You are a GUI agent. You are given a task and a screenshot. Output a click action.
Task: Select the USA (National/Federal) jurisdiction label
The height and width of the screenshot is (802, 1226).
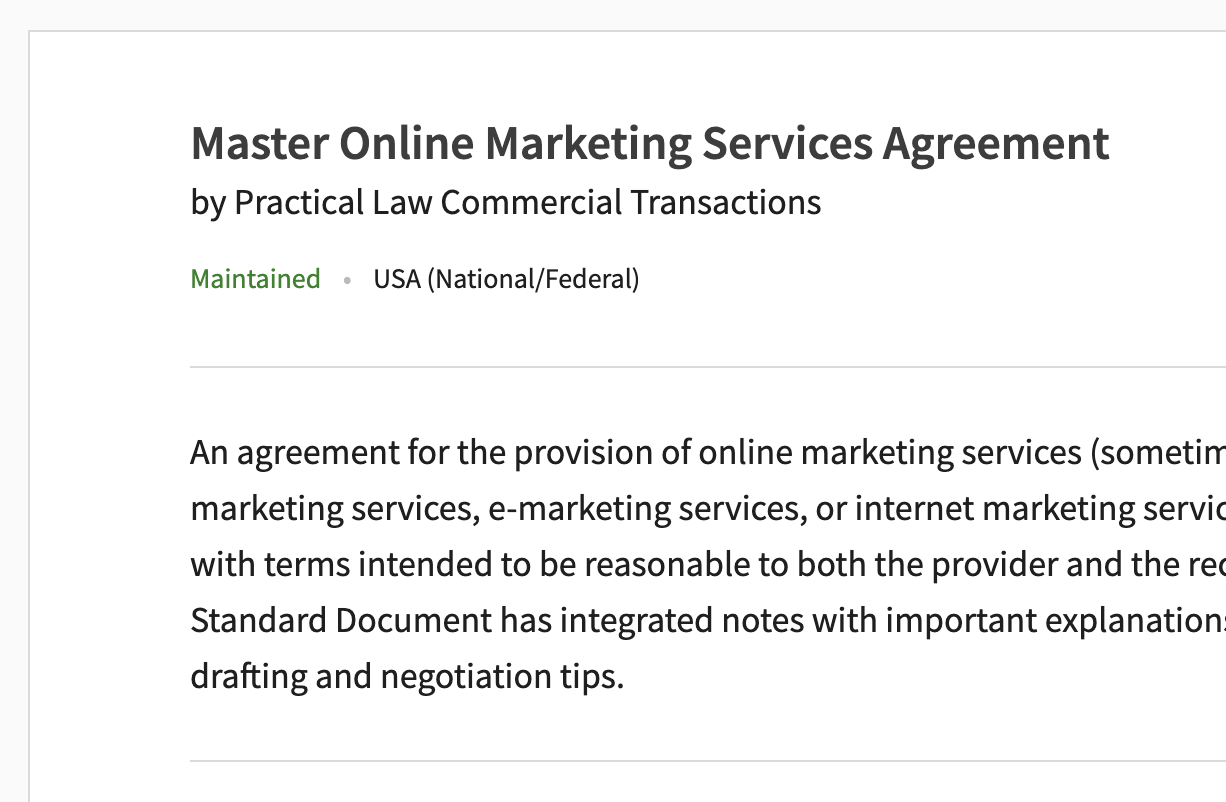(x=506, y=279)
